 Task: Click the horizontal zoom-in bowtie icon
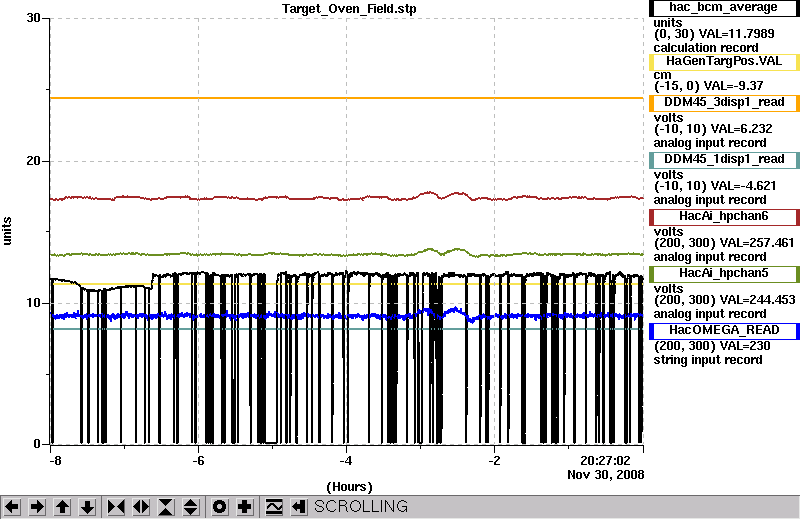[116, 507]
